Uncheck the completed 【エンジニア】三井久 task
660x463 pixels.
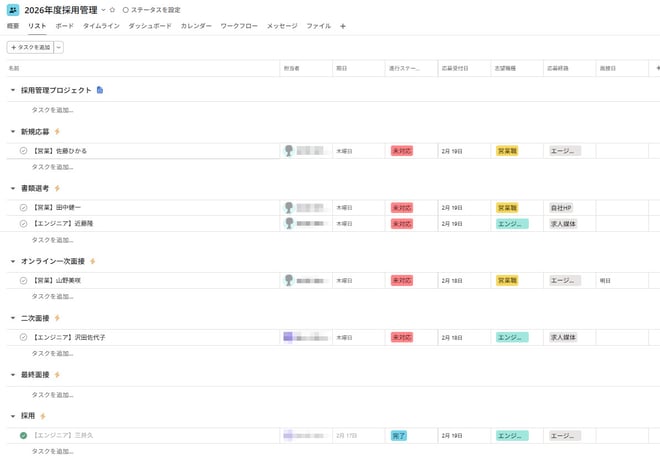pyautogui.click(x=23, y=435)
